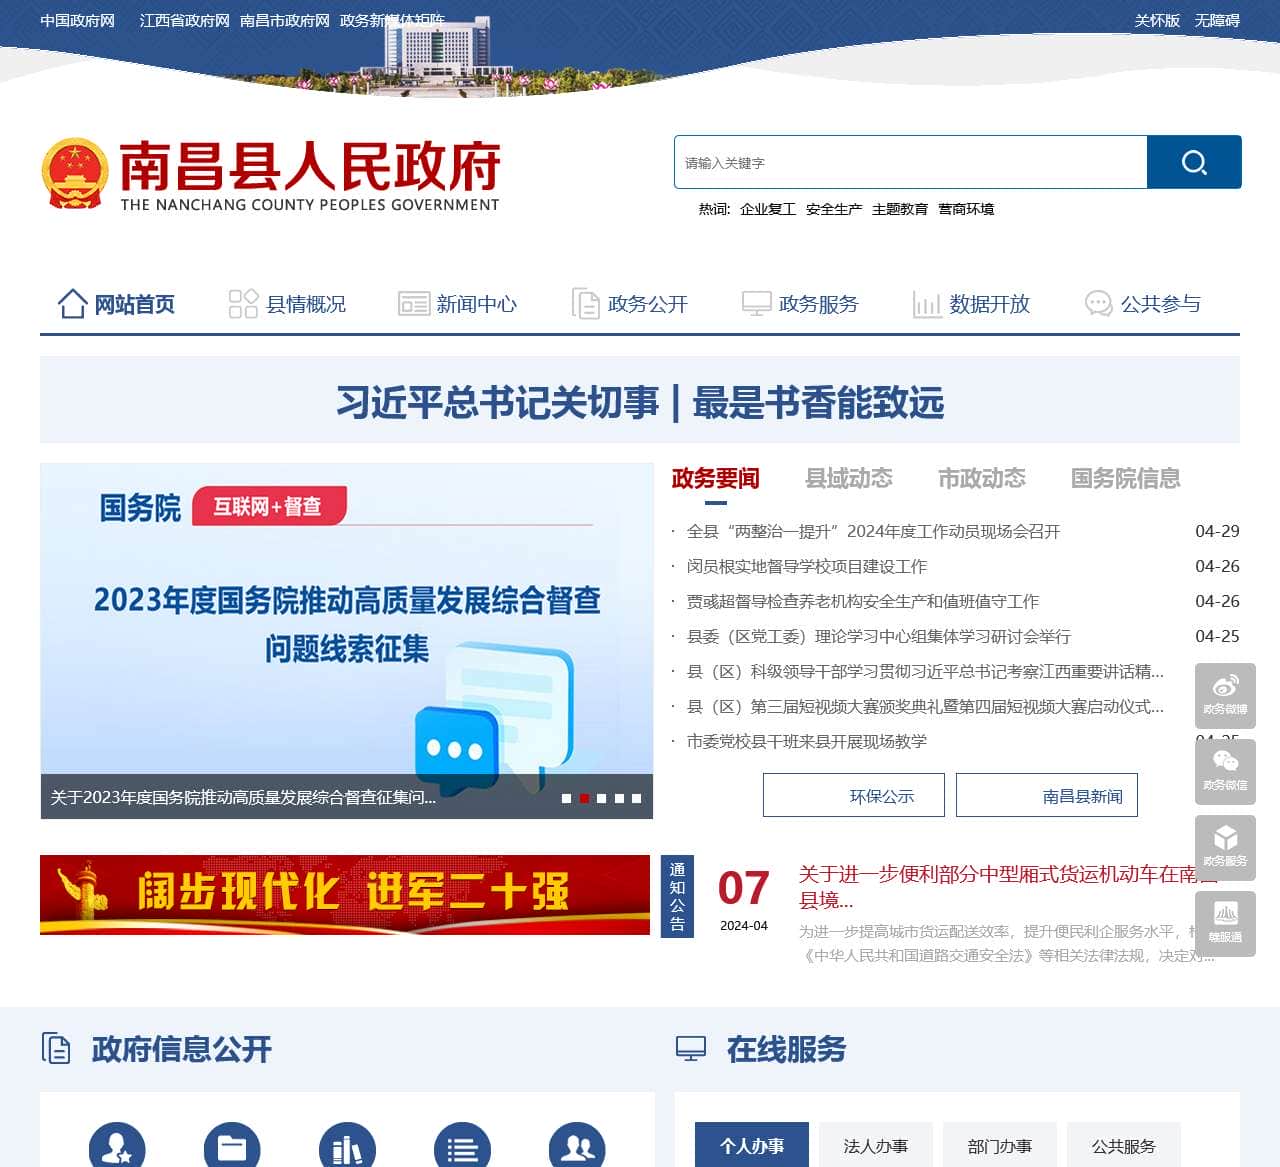Click the magnifier search icon
The width and height of the screenshot is (1280, 1167).
(1194, 162)
